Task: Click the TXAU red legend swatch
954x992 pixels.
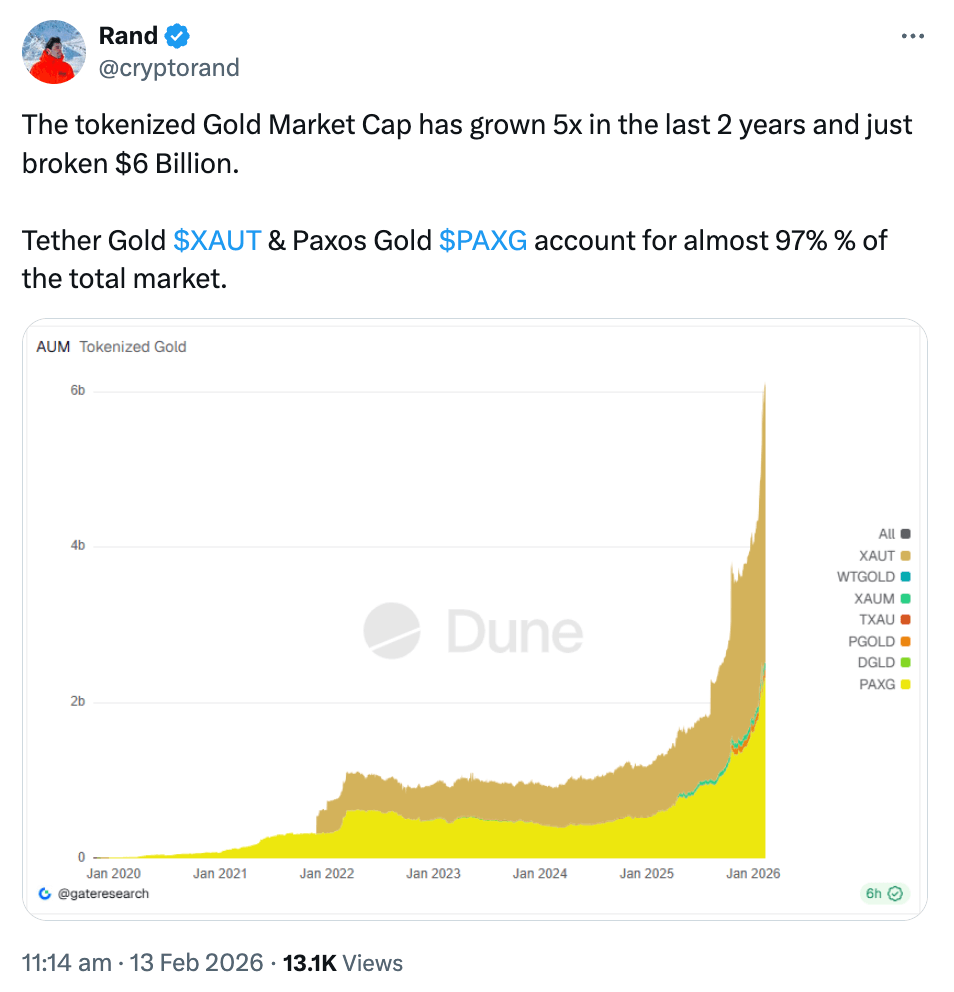Action: [905, 620]
